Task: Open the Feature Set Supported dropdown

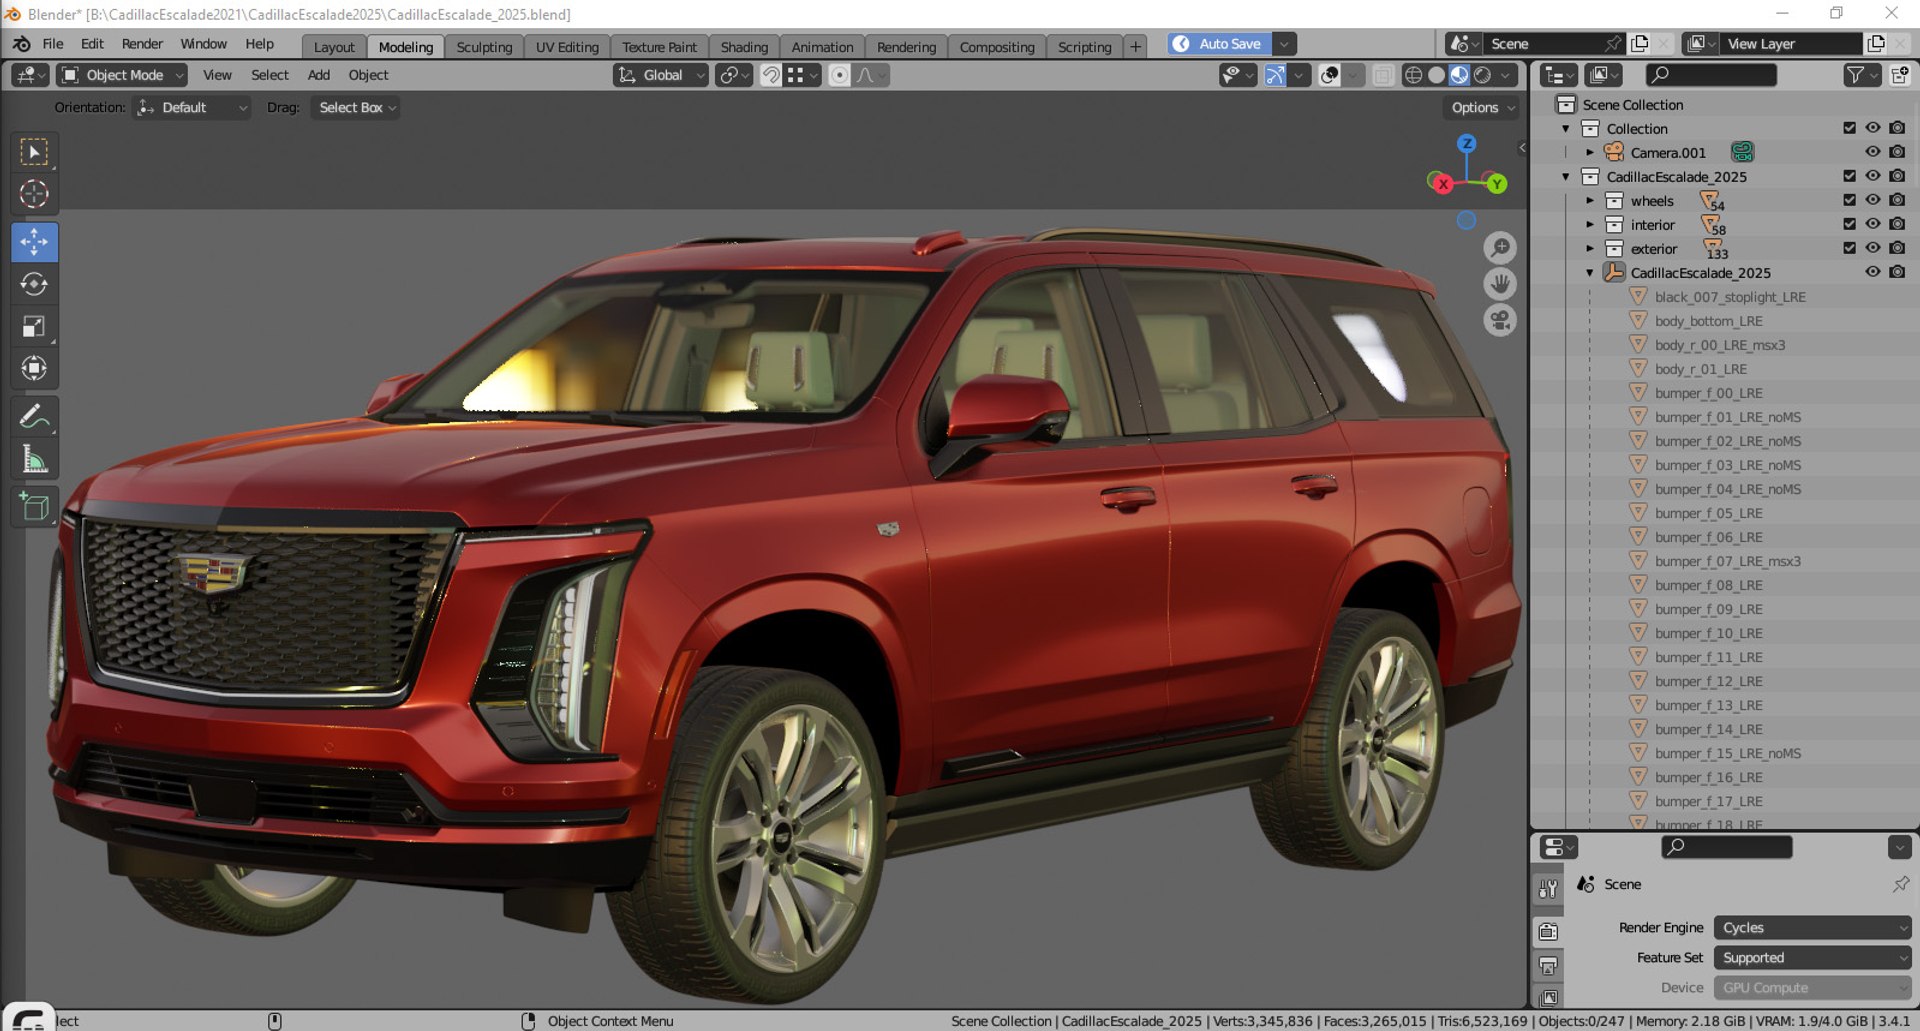Action: pyautogui.click(x=1812, y=958)
